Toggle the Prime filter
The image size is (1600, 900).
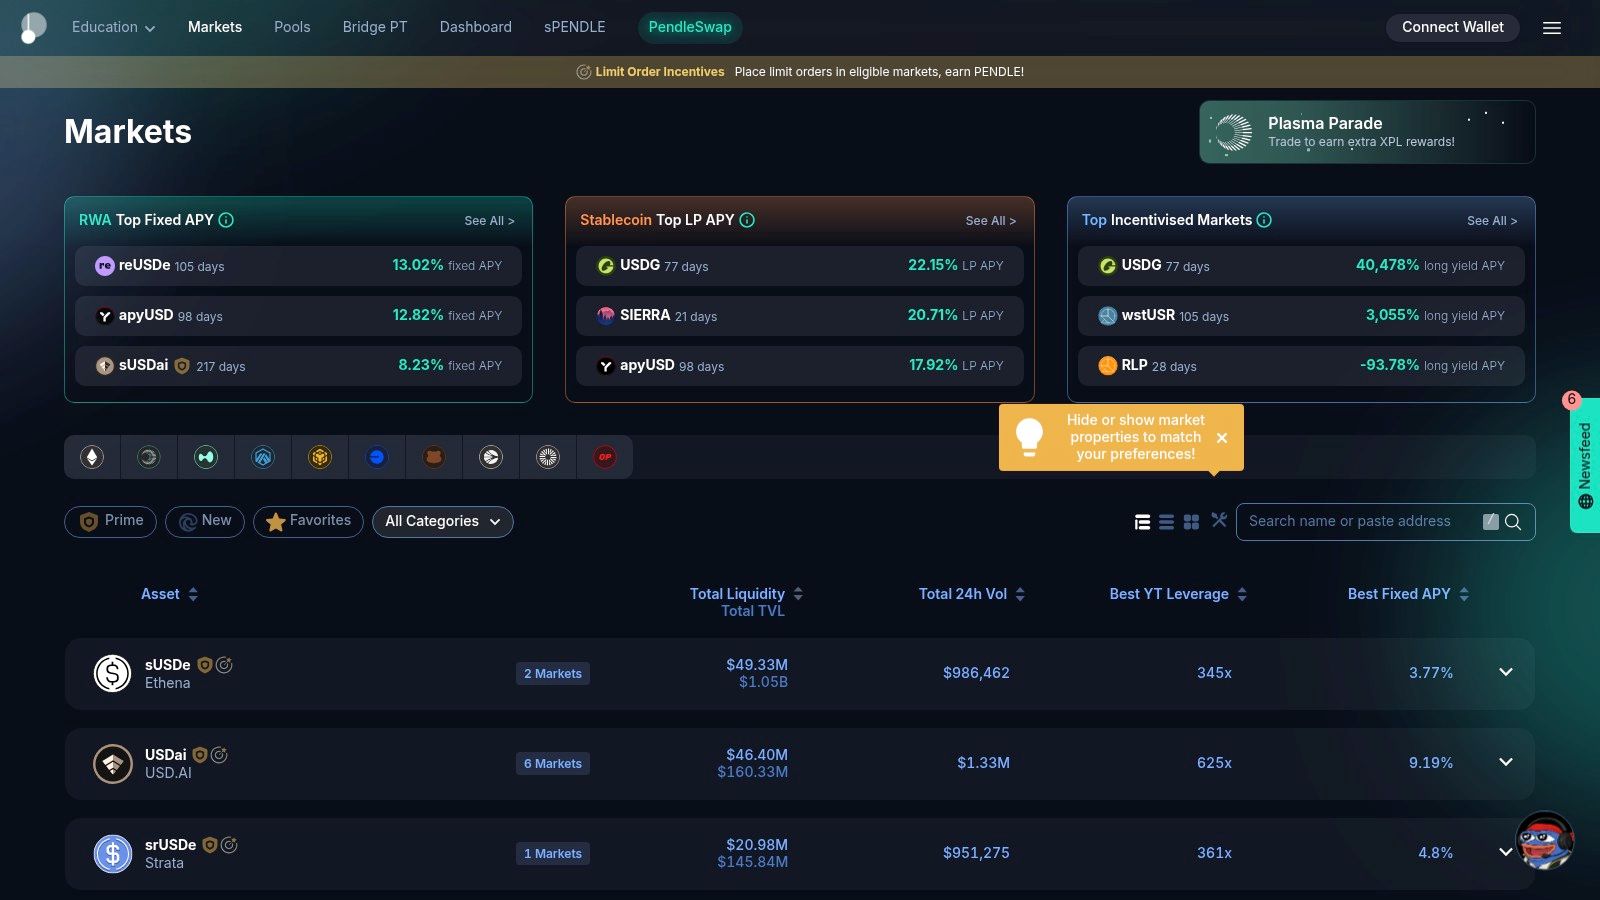point(110,521)
